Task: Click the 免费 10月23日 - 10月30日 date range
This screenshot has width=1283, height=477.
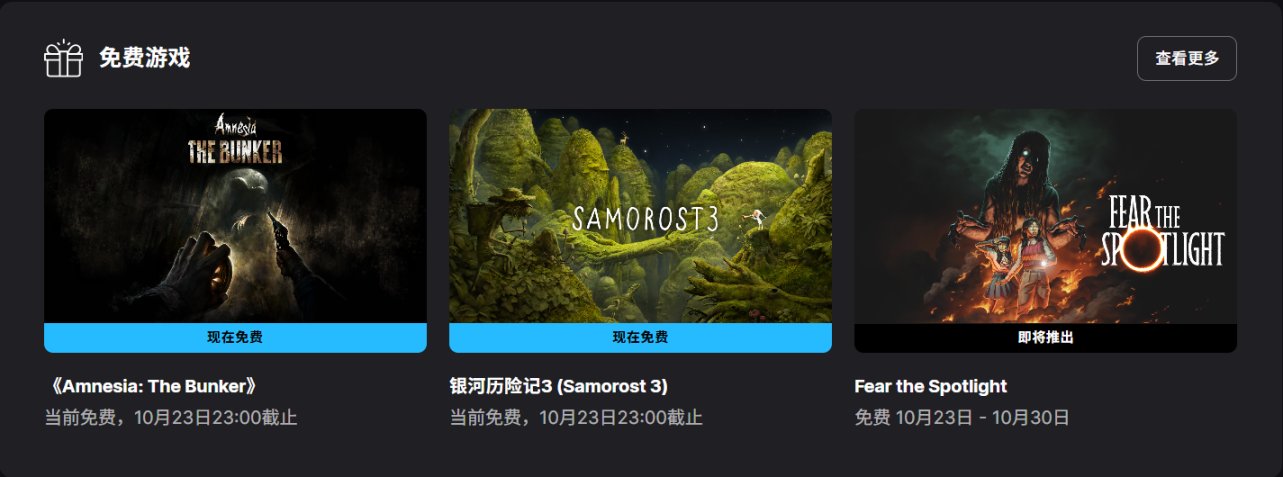Action: coord(962,417)
